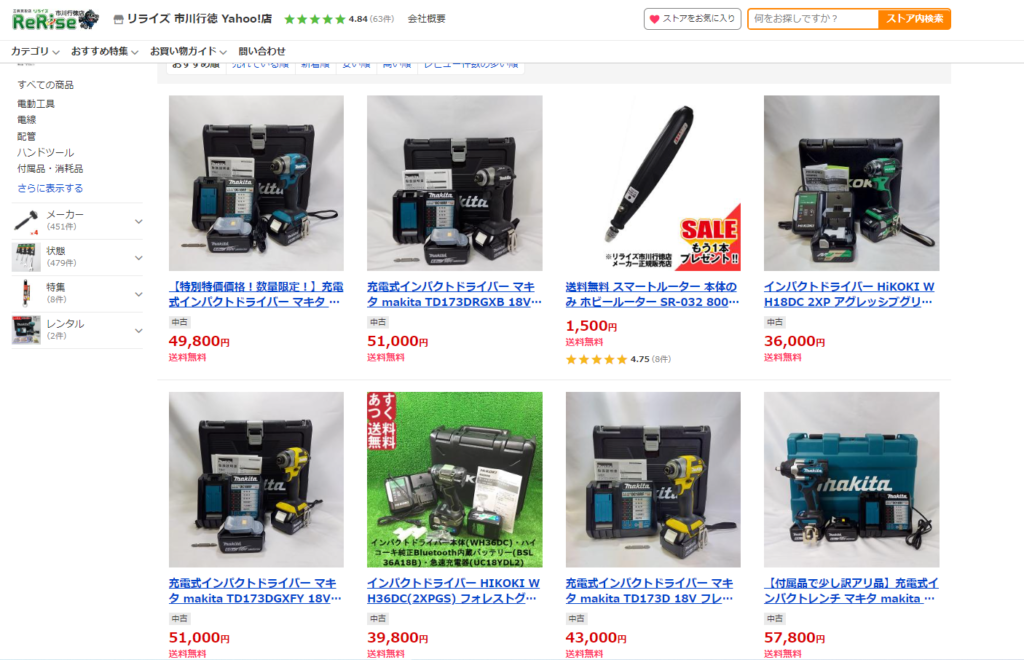Select the 問い合わせ menu item

click(262, 51)
